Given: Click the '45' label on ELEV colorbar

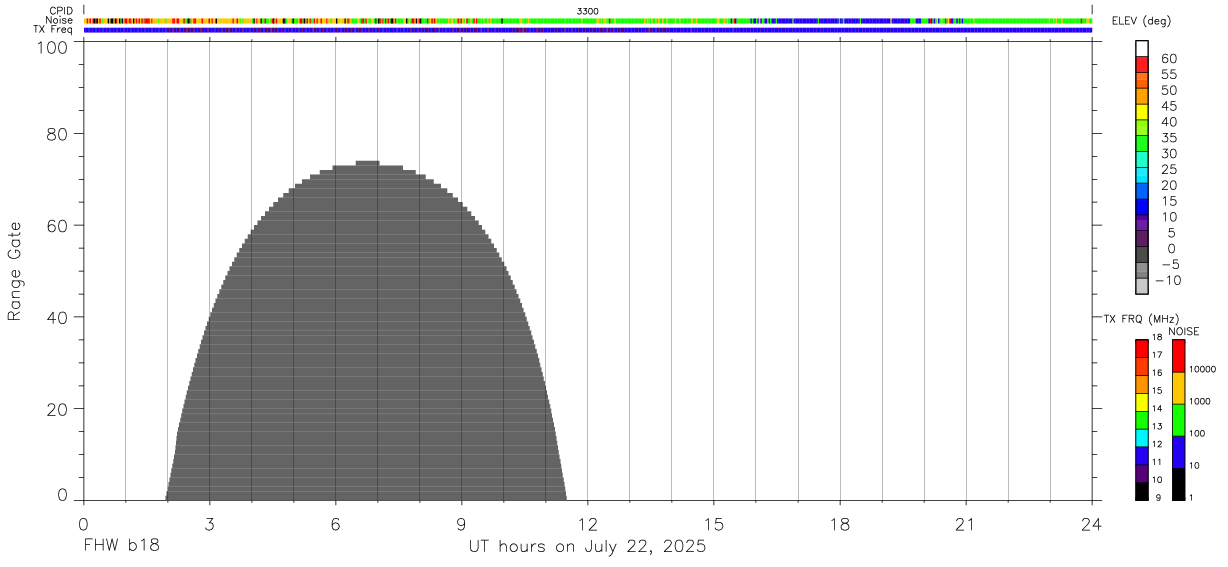Looking at the screenshot, I should pyautogui.click(x=1168, y=106).
